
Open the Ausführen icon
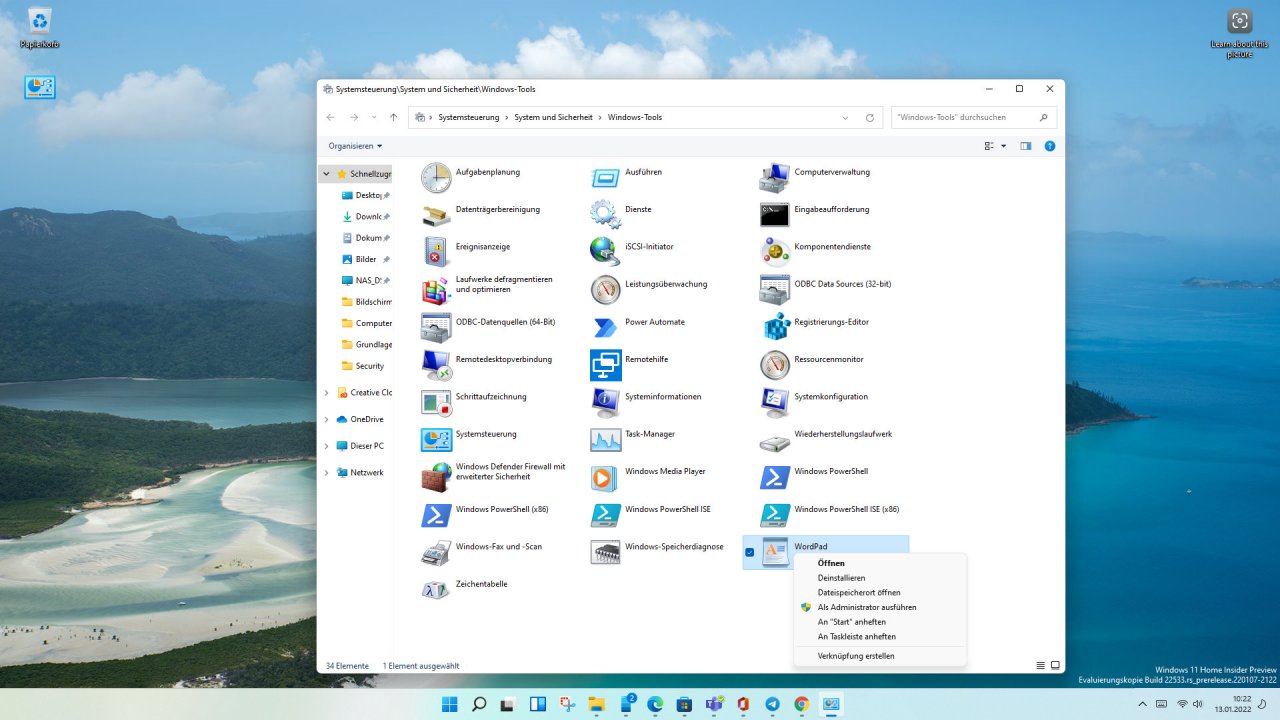[605, 178]
